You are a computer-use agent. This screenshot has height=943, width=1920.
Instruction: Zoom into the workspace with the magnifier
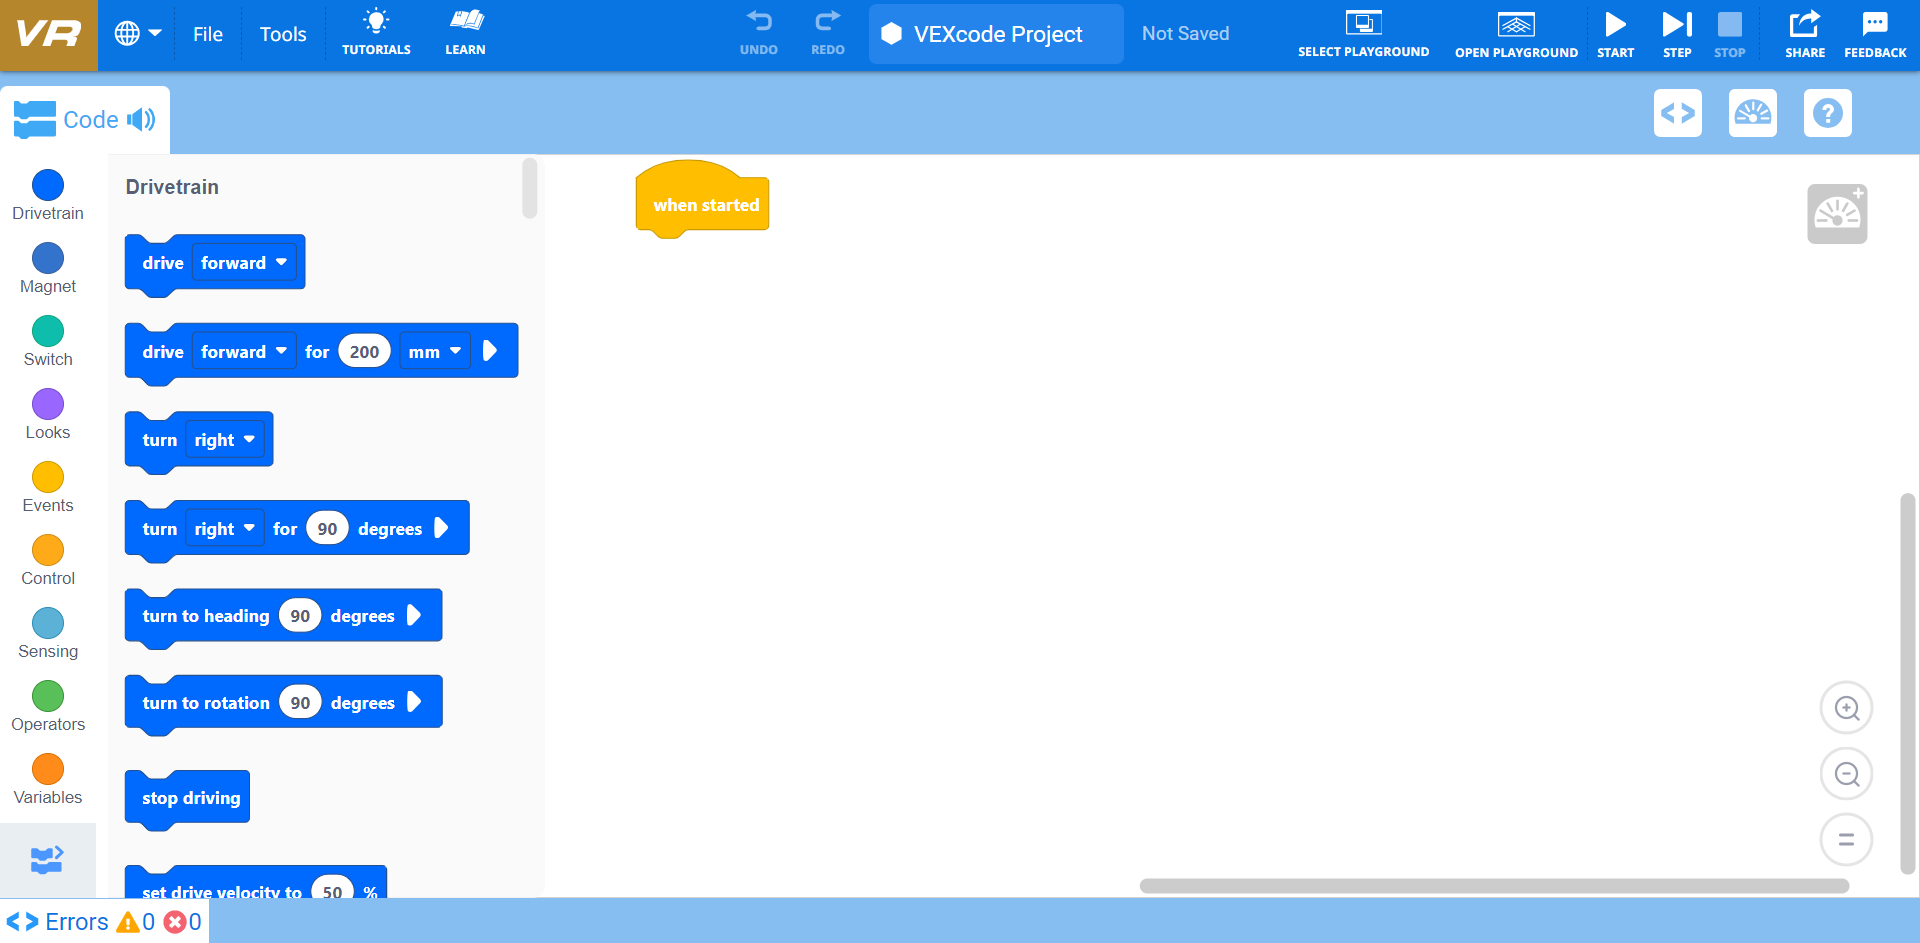click(x=1847, y=707)
